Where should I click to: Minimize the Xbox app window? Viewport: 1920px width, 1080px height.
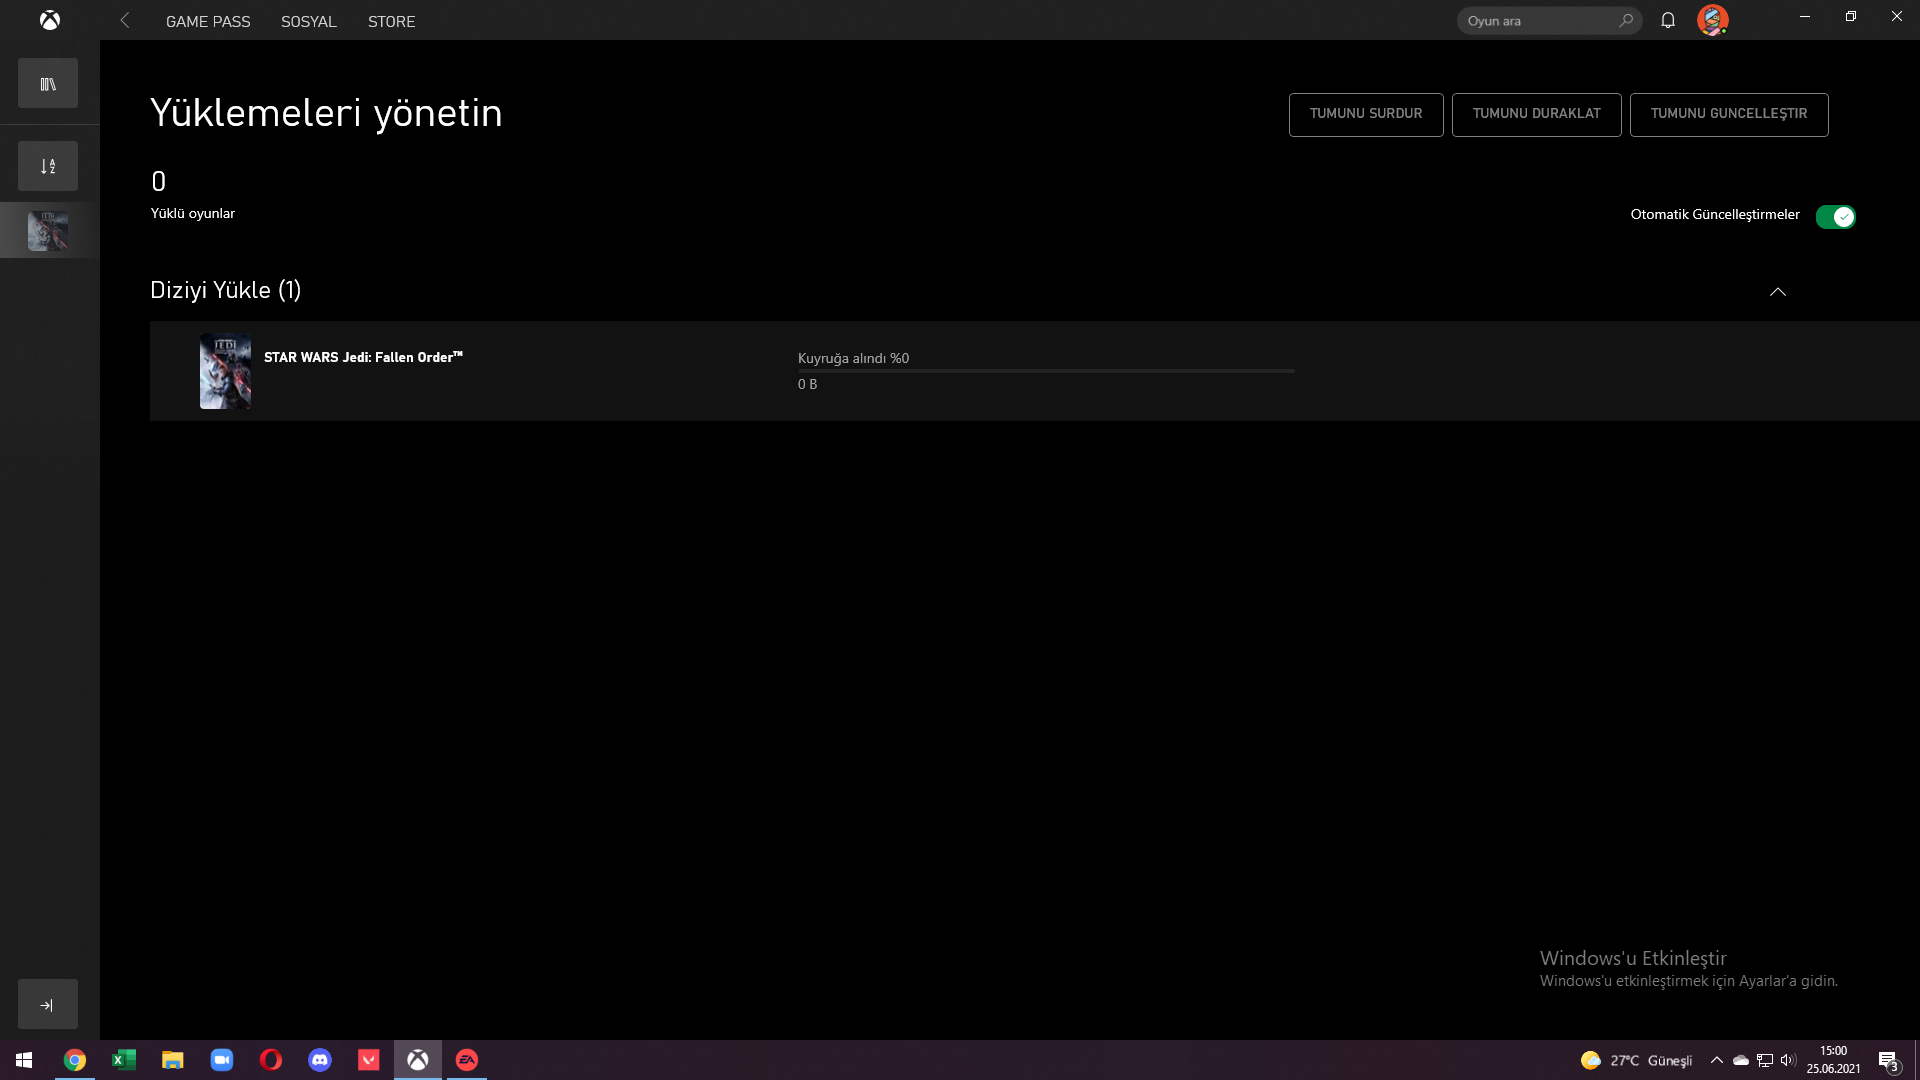(x=1805, y=17)
